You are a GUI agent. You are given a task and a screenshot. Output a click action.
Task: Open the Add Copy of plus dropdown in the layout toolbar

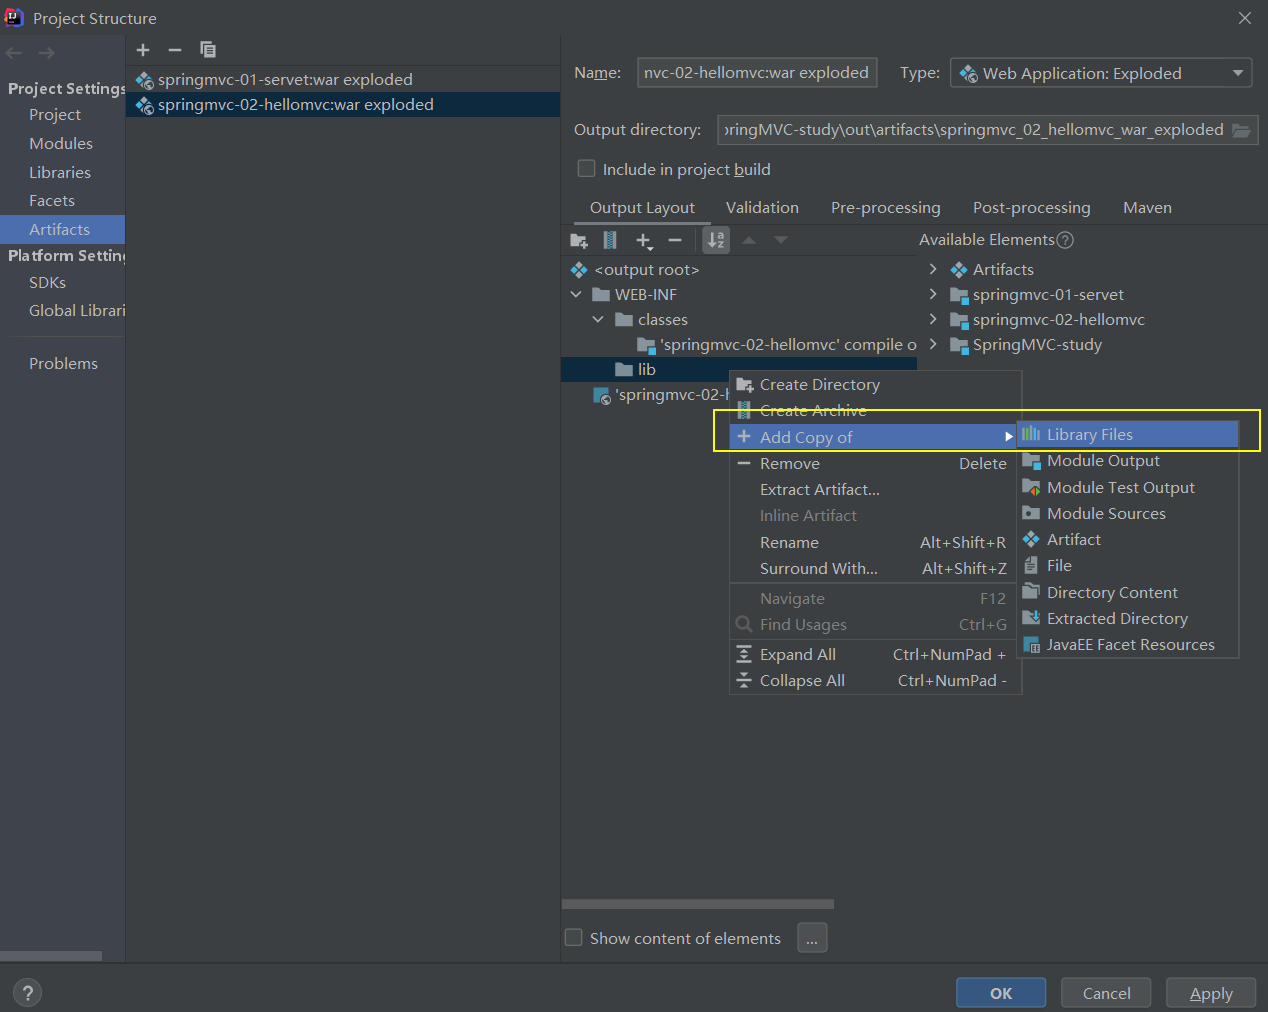point(644,241)
